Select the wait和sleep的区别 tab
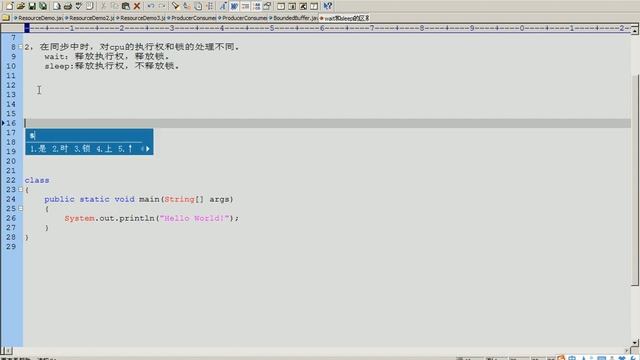The height and width of the screenshot is (360, 640). (344, 18)
